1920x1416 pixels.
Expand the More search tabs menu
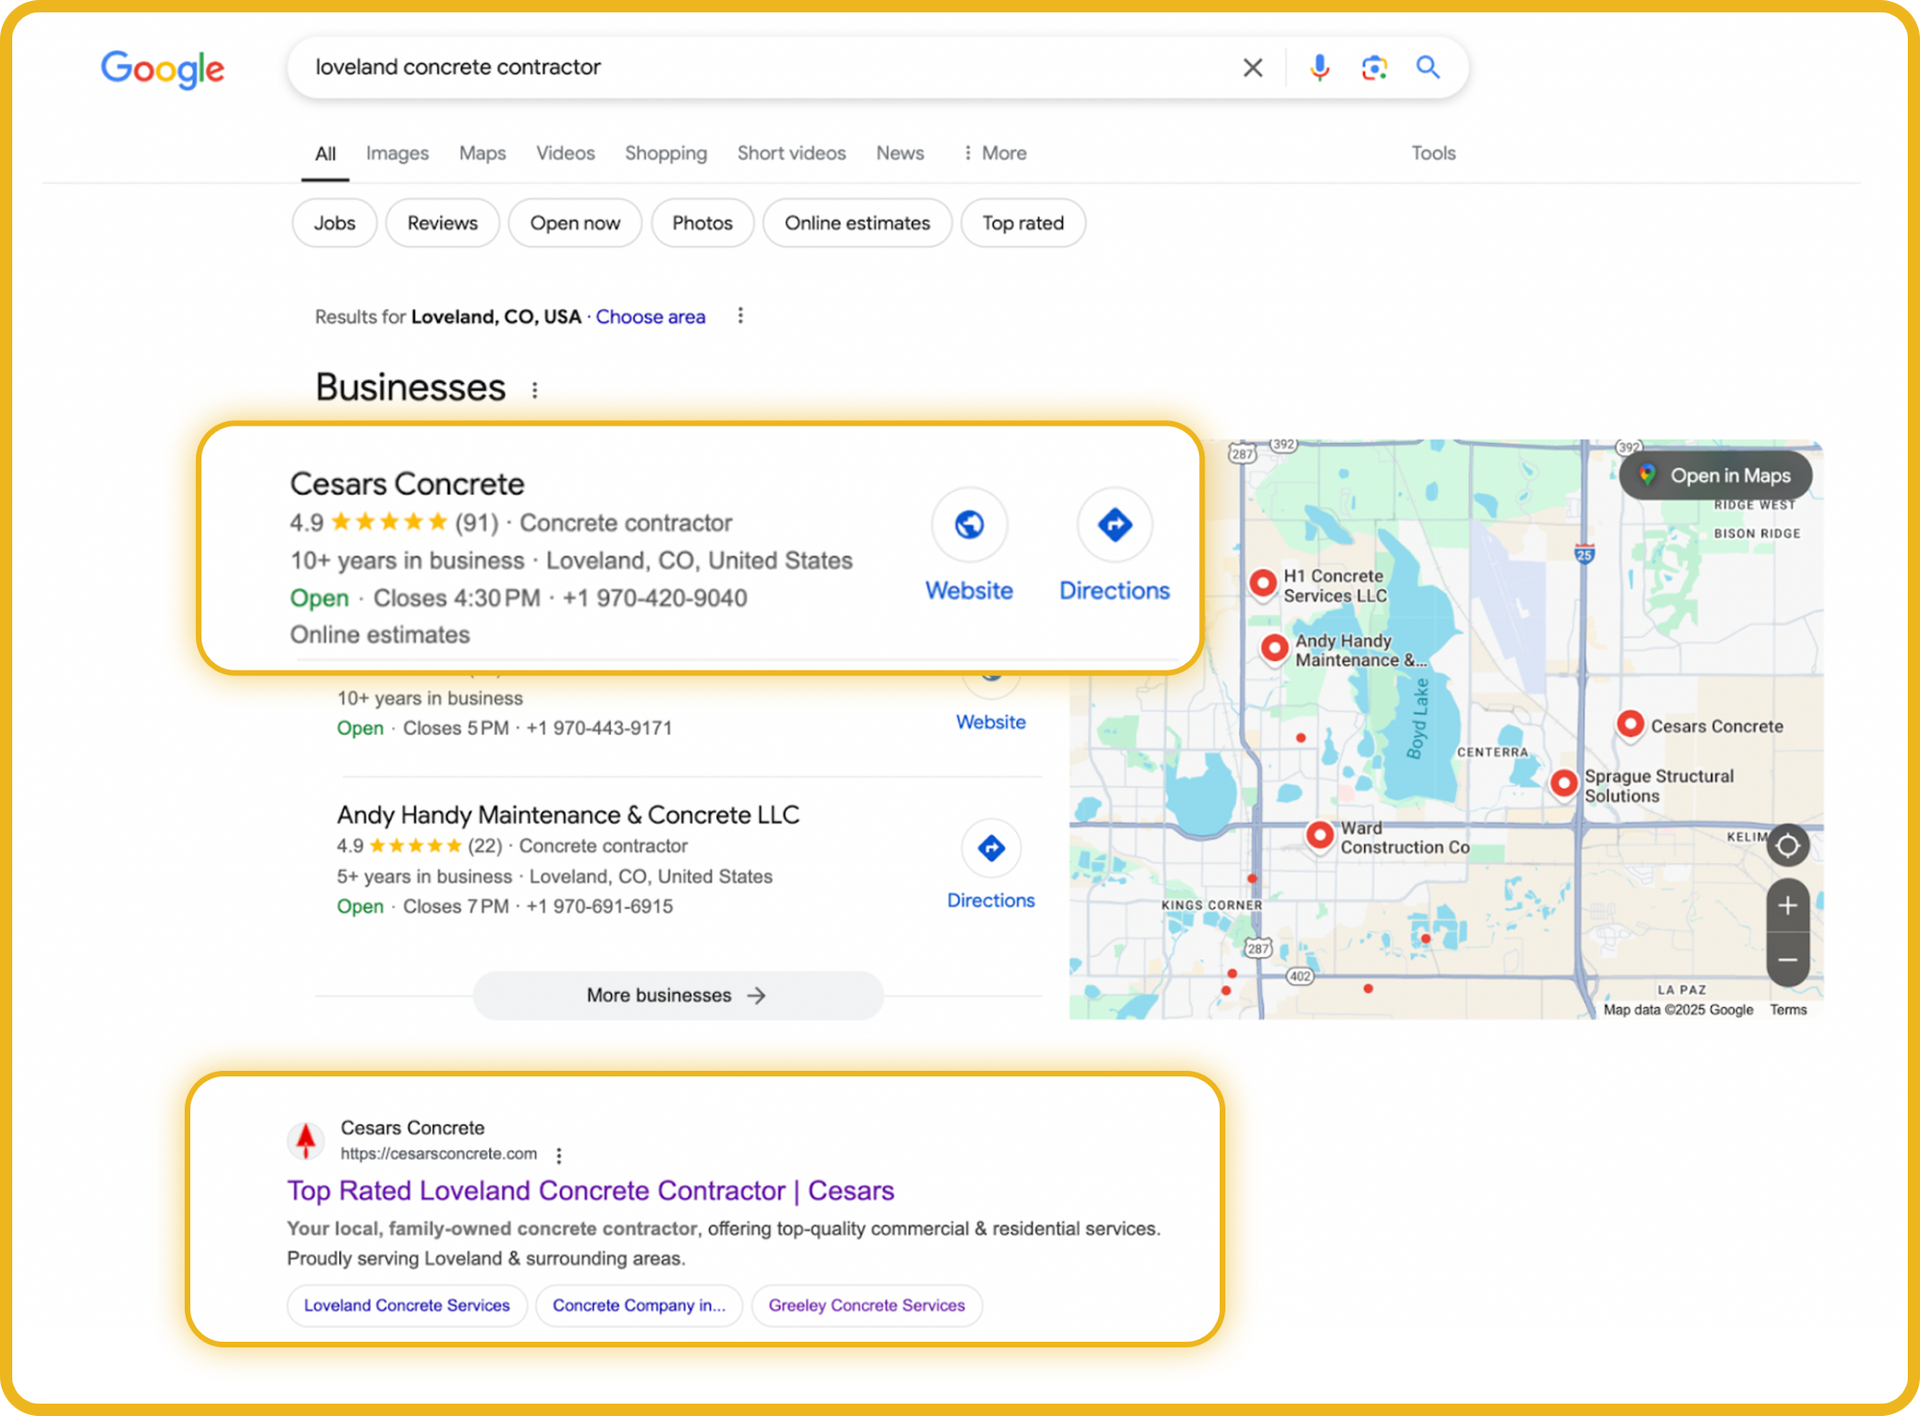coord(994,153)
